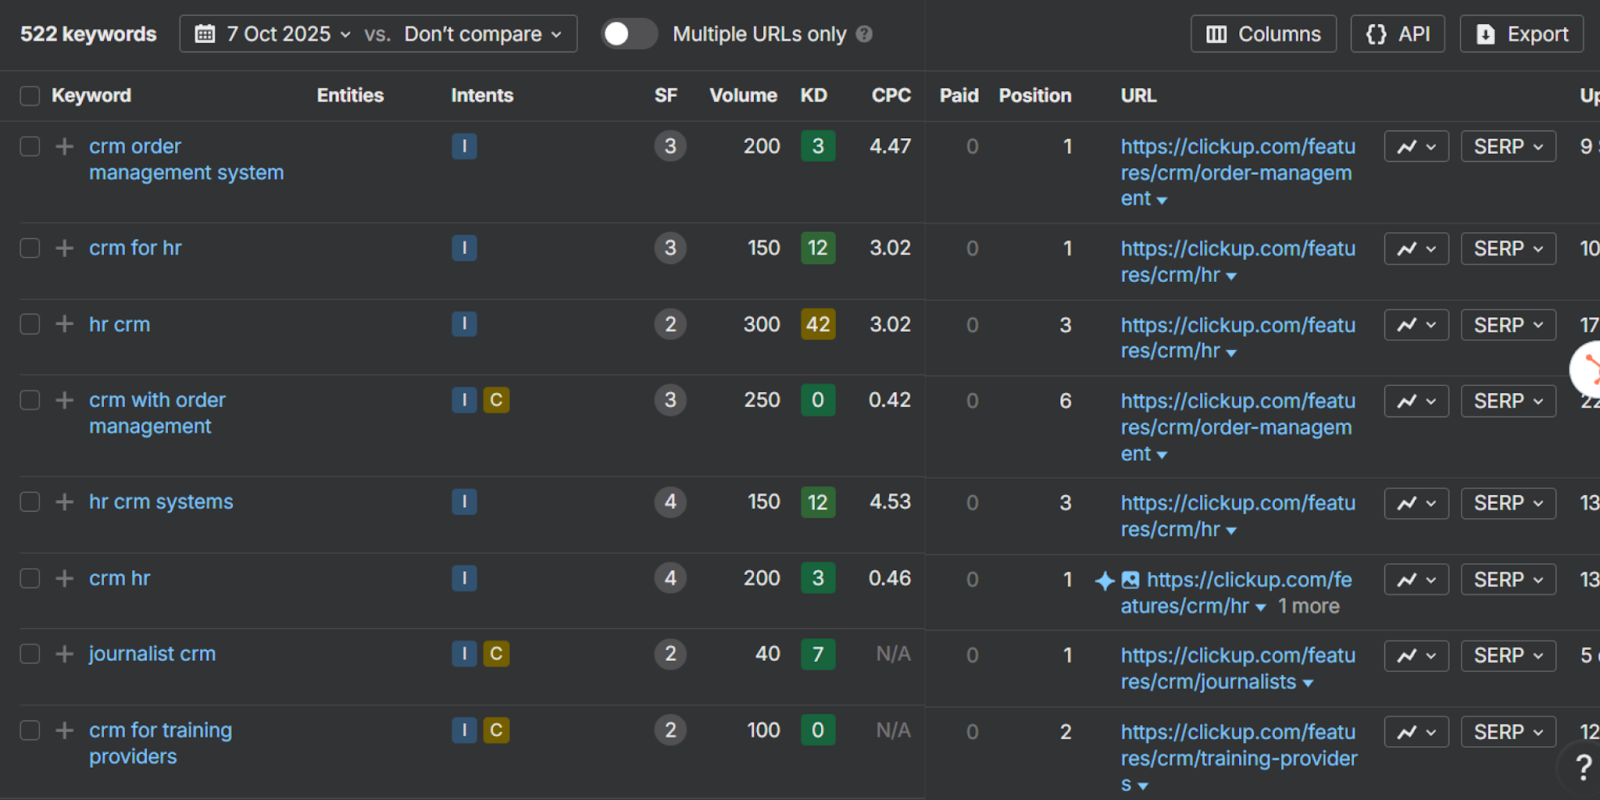Viewport: 1600px width, 800px height.
Task: Select all keywords with header checkbox
Action: pyautogui.click(x=30, y=96)
